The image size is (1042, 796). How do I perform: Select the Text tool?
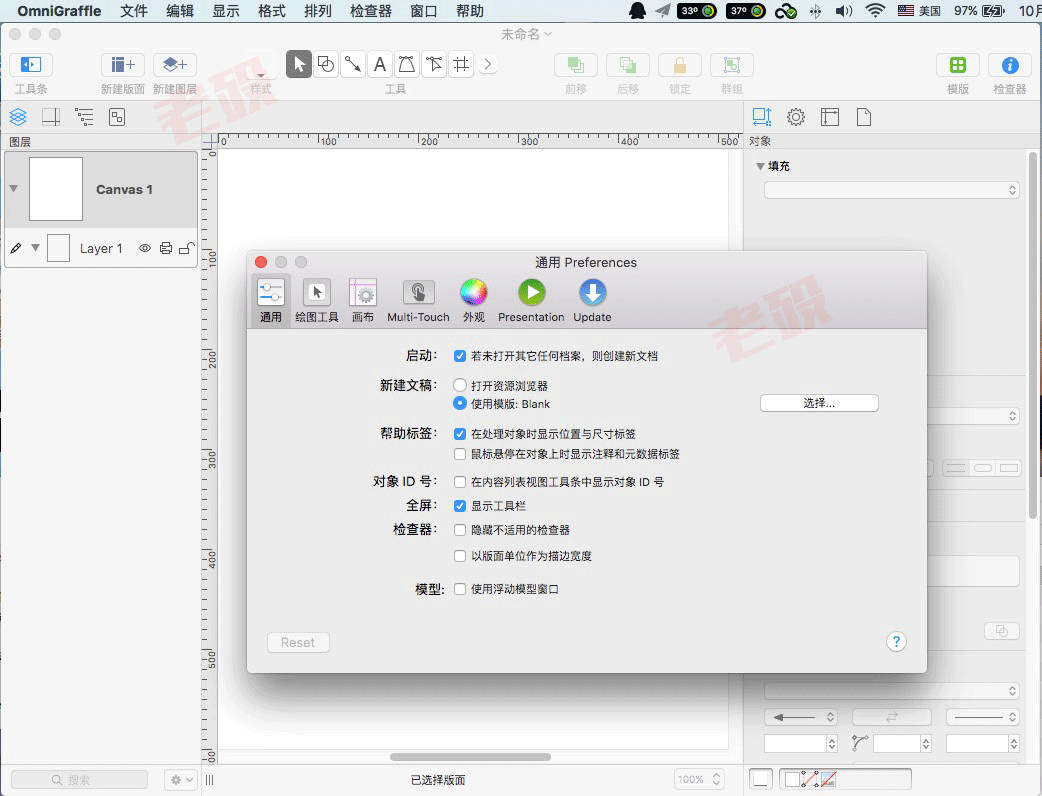[x=379, y=64]
